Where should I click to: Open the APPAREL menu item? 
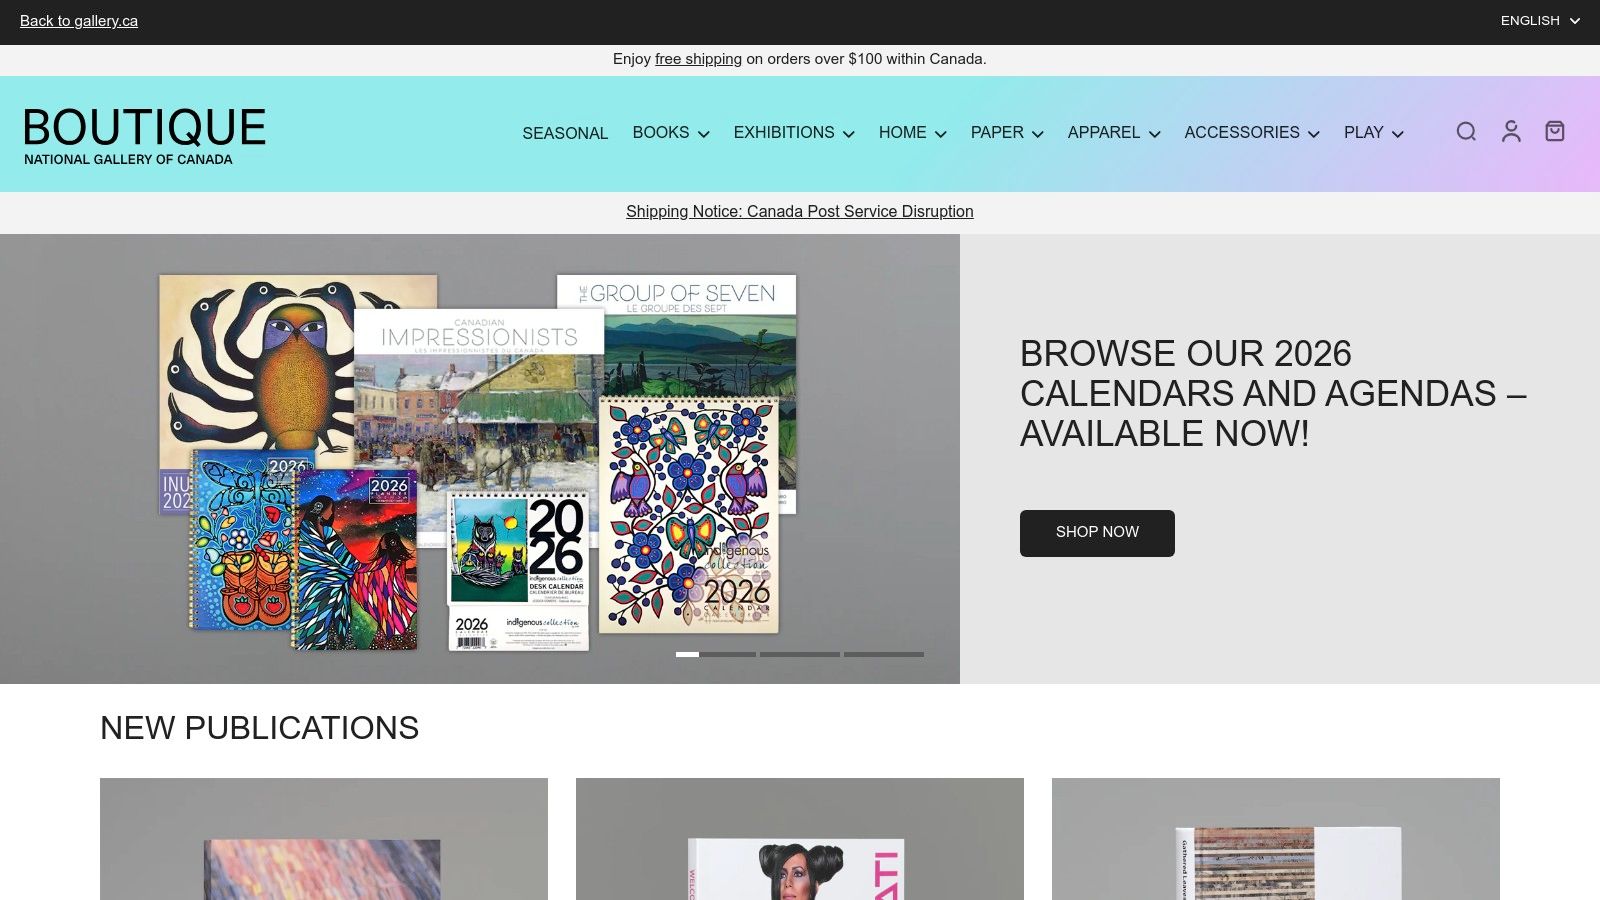click(x=1104, y=133)
